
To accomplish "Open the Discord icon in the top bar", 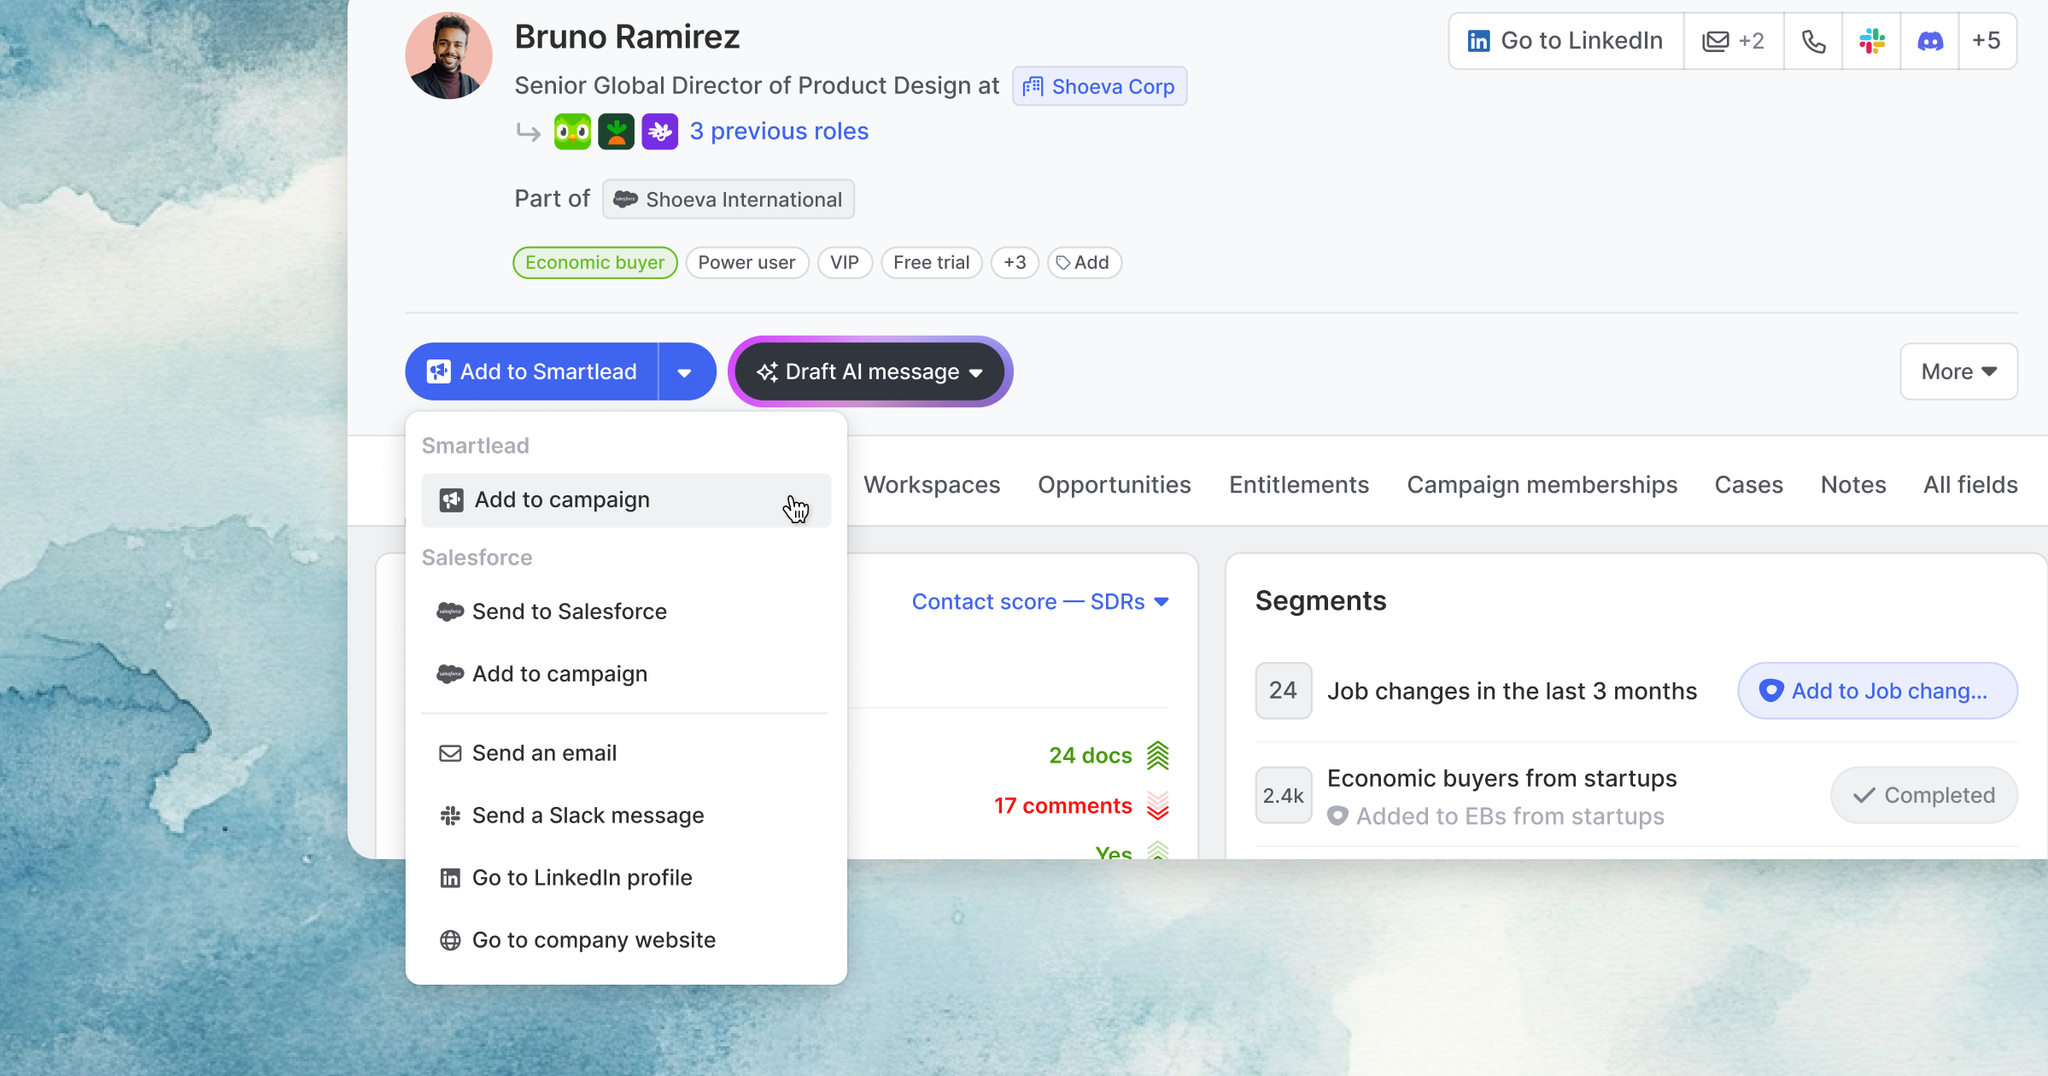I will 1929,41.
